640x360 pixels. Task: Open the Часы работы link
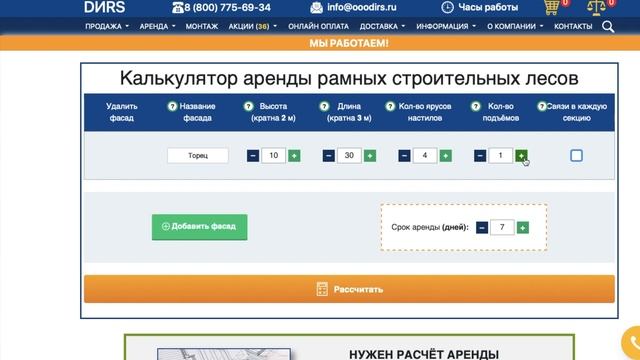pos(488,7)
